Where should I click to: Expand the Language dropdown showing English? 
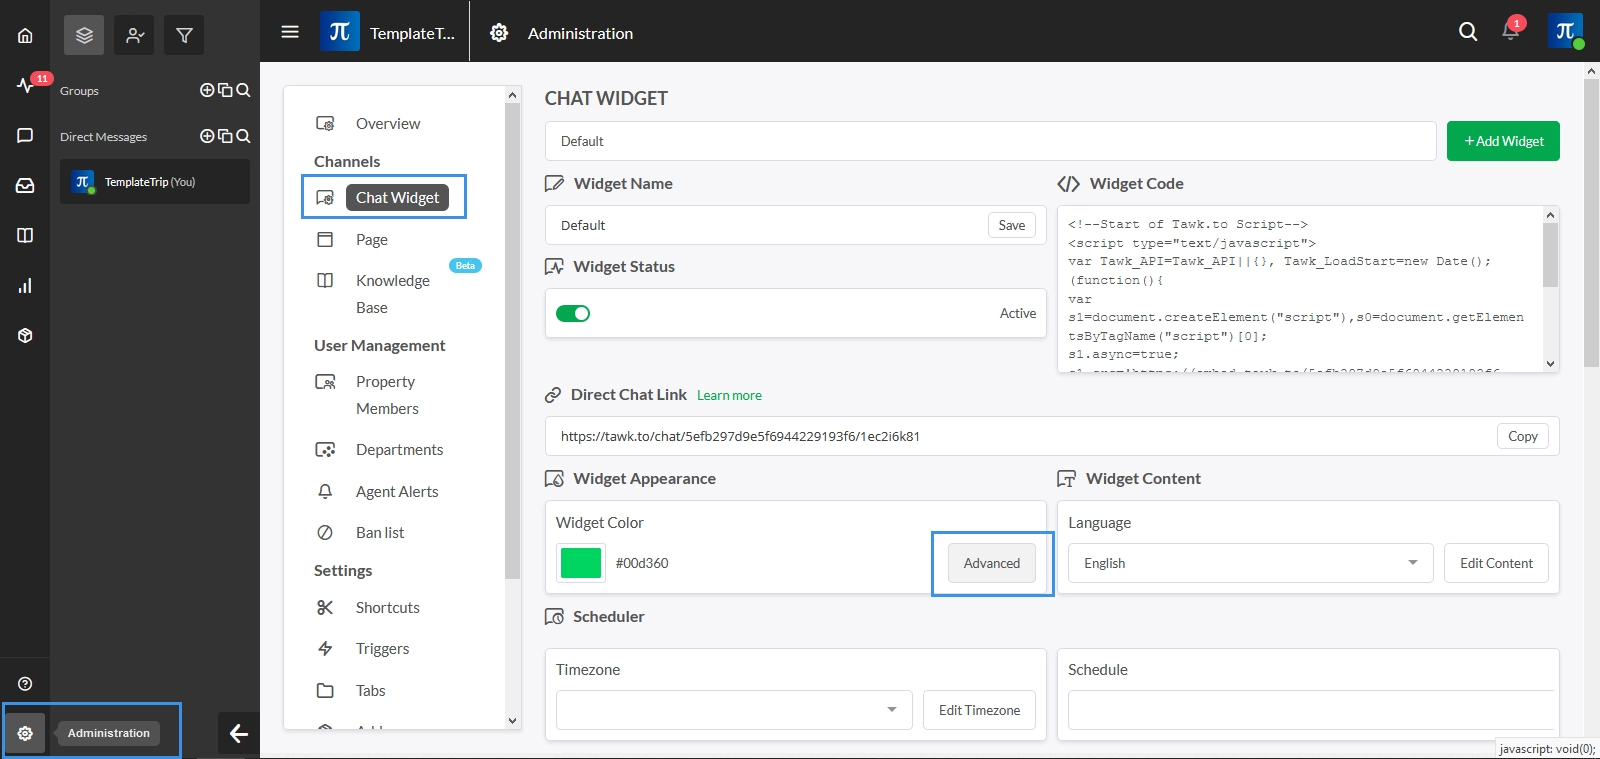[x=1250, y=563]
